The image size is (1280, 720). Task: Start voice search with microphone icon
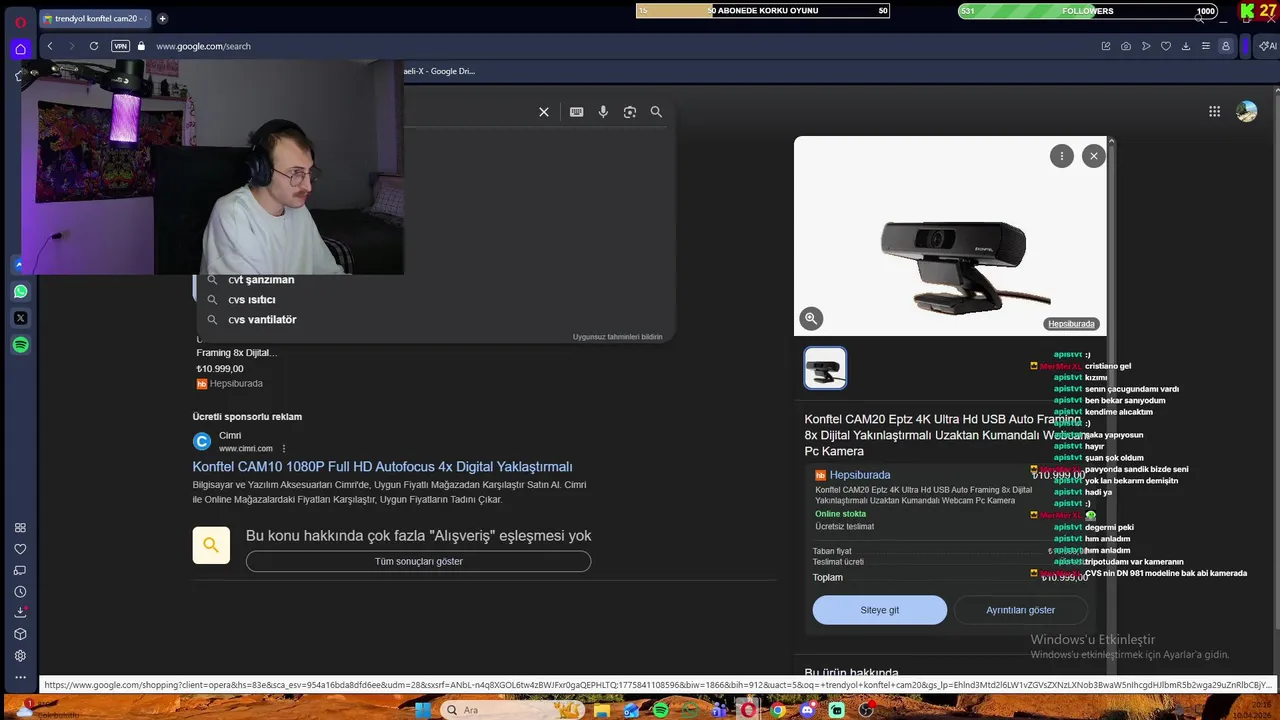point(603,112)
